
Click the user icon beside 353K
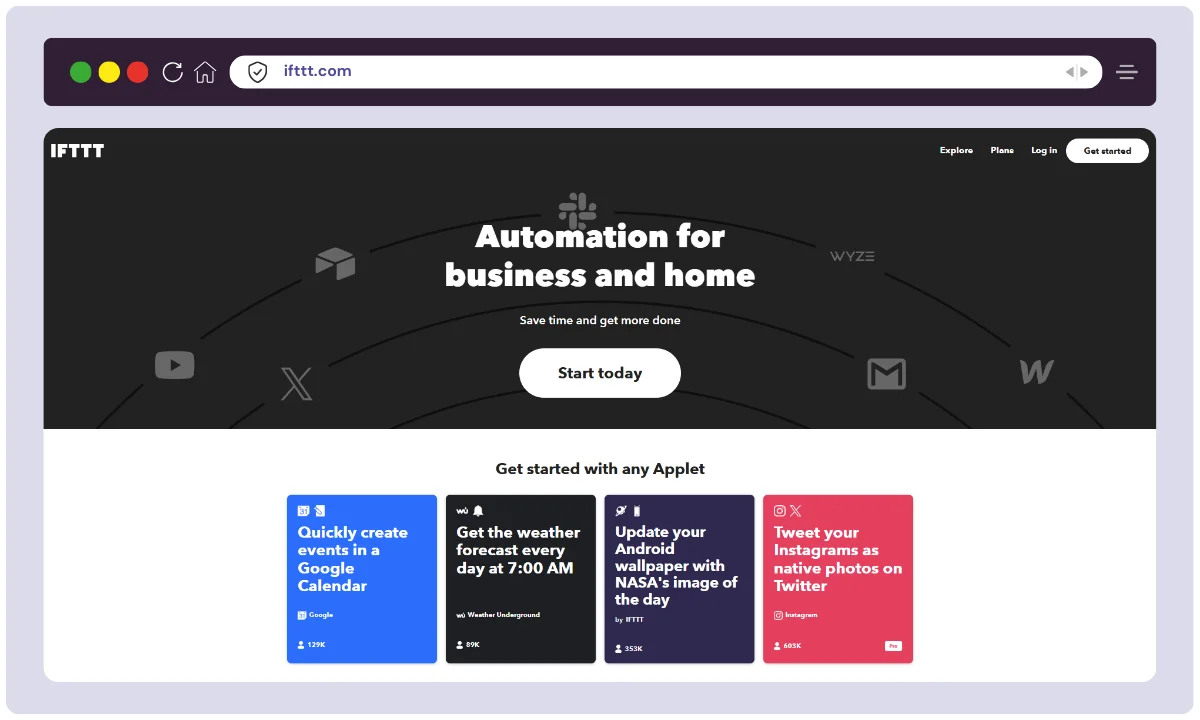point(618,649)
